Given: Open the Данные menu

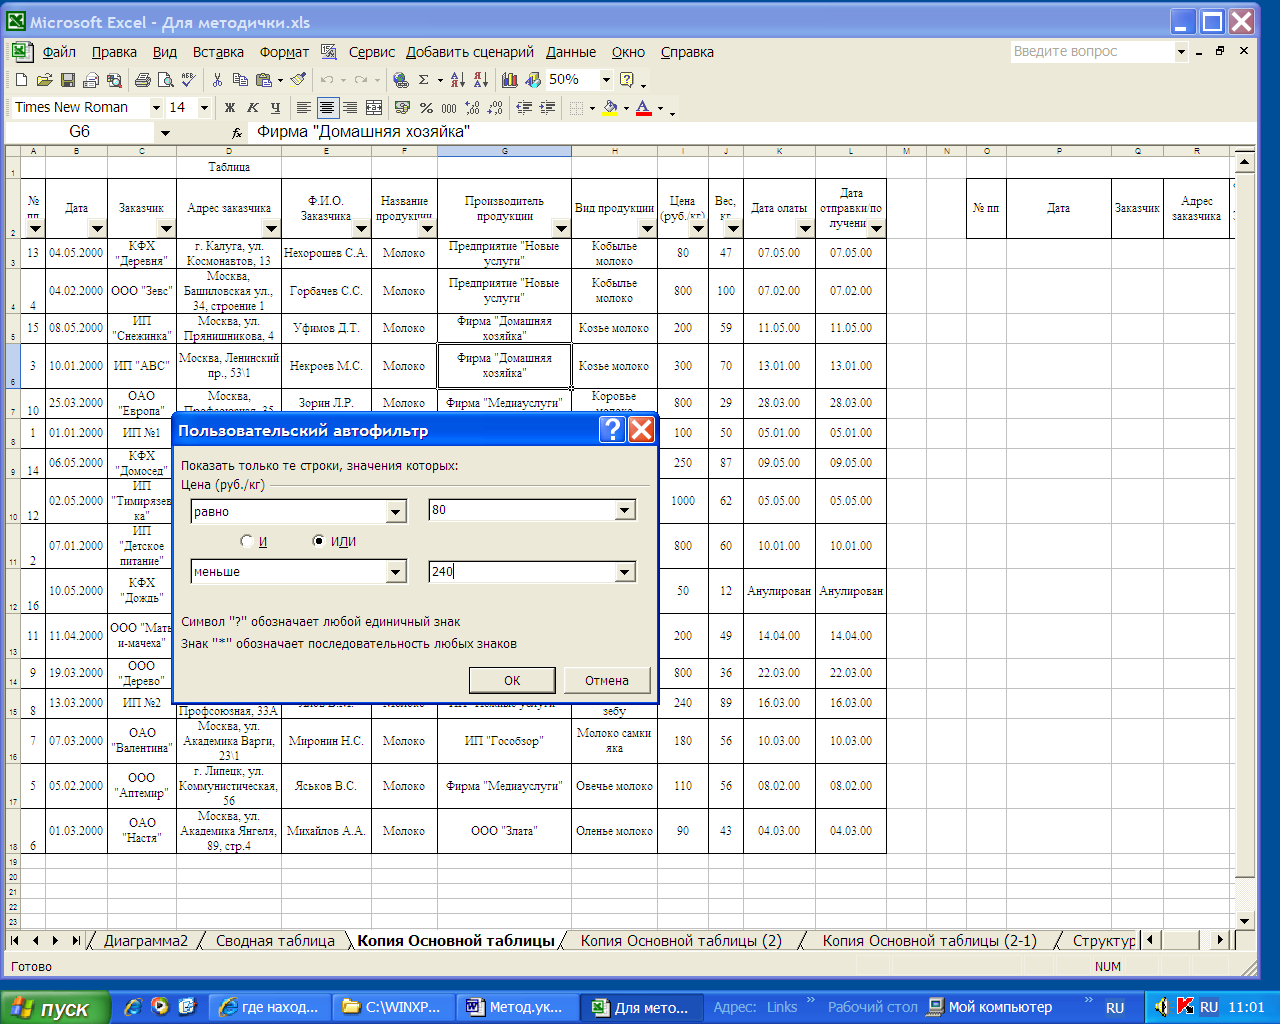Looking at the screenshot, I should point(571,52).
